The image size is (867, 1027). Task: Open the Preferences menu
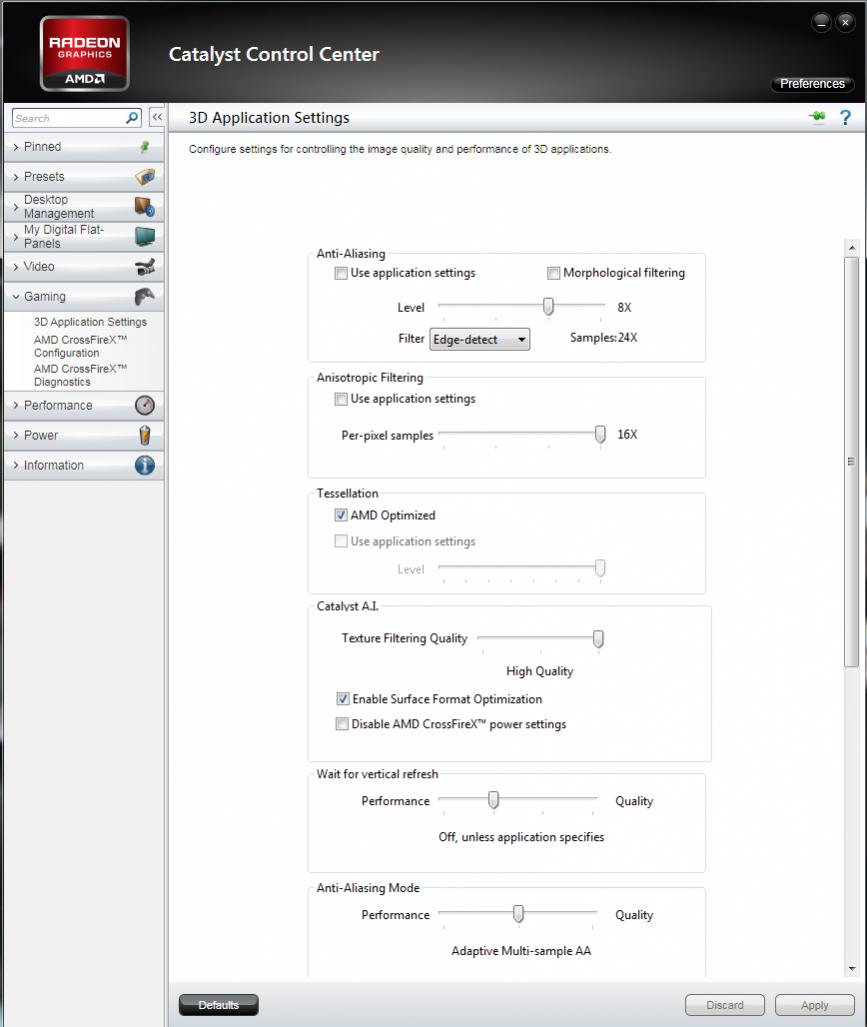(812, 84)
